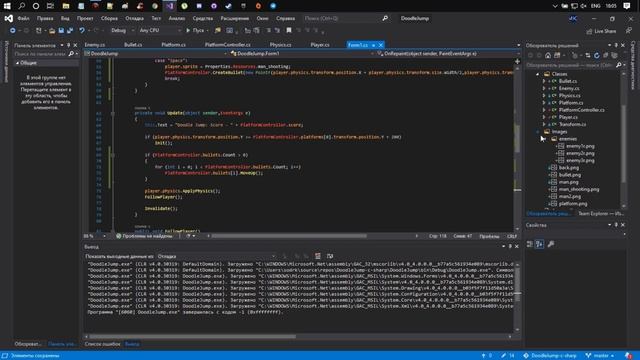Toggle categorized view in Properties panel
The height and width of the screenshot is (360, 640).
(529, 244)
